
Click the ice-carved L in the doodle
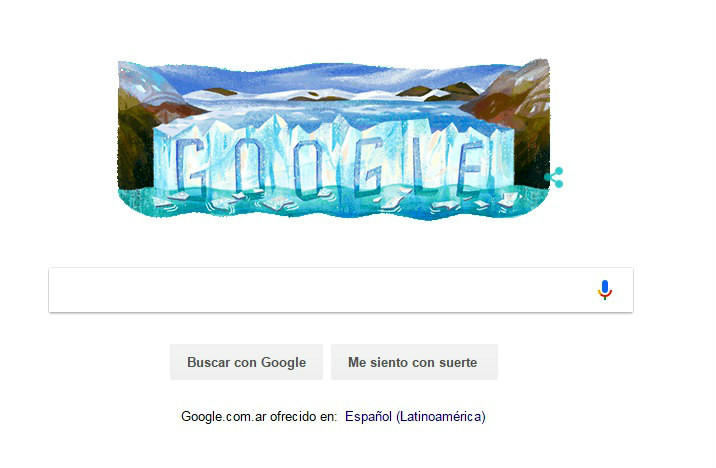click(x=420, y=161)
